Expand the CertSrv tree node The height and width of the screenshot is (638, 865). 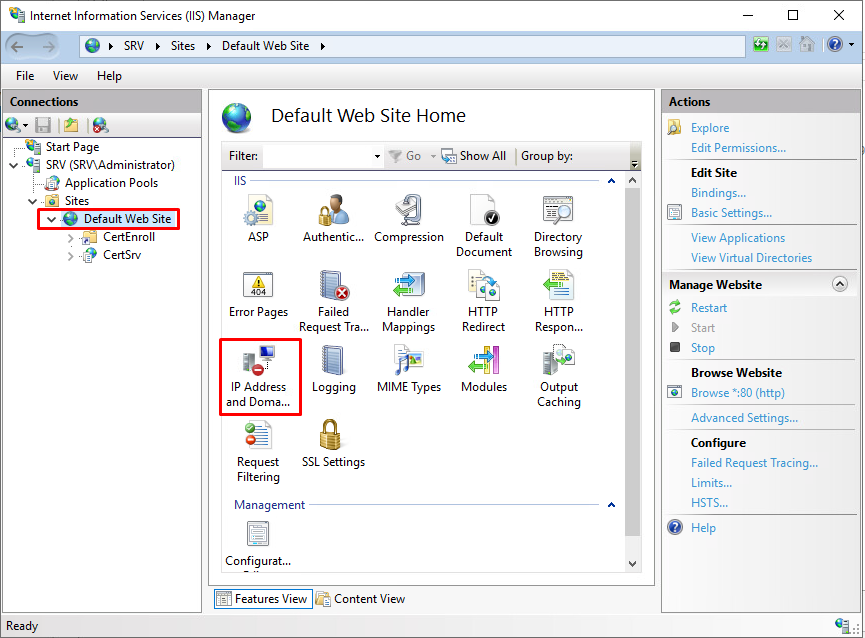click(70, 256)
